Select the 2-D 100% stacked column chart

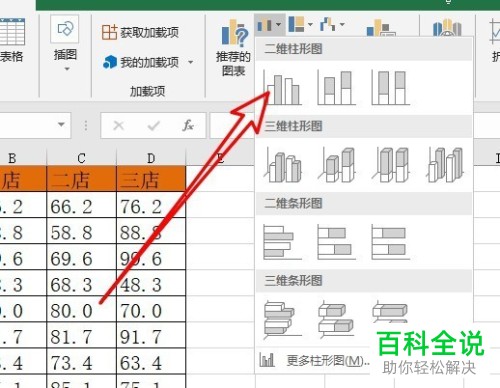click(390, 88)
